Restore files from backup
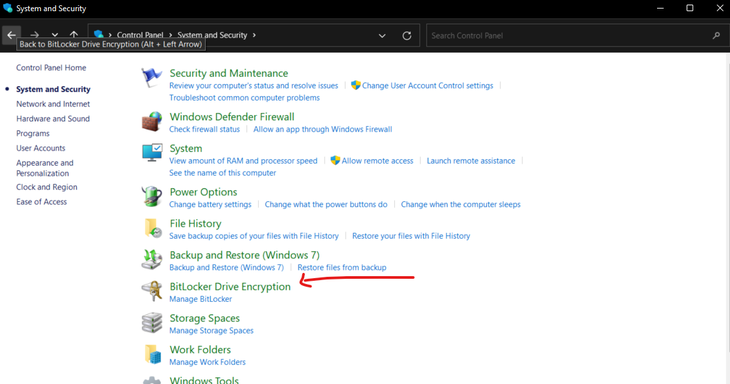Image resolution: width=730 pixels, height=384 pixels. (342, 268)
